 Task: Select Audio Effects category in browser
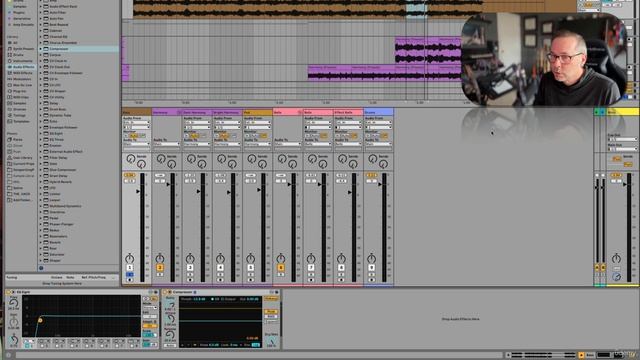pyautogui.click(x=21, y=67)
